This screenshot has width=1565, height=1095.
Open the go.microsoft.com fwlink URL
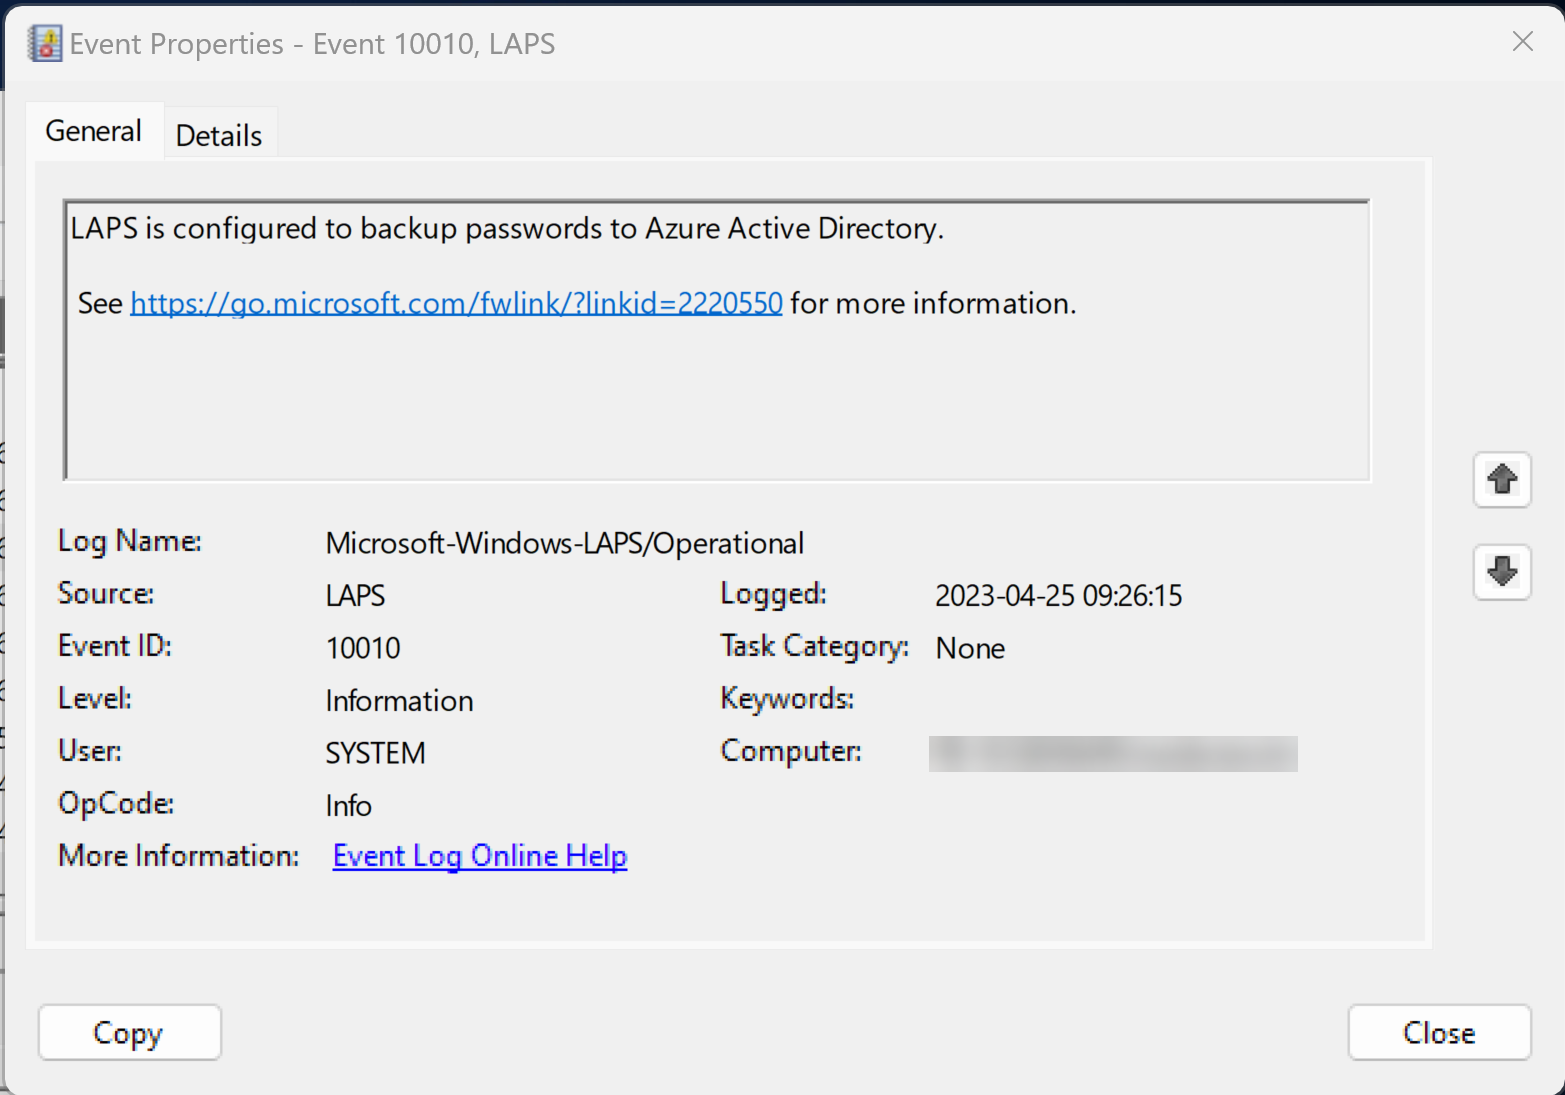pos(456,303)
